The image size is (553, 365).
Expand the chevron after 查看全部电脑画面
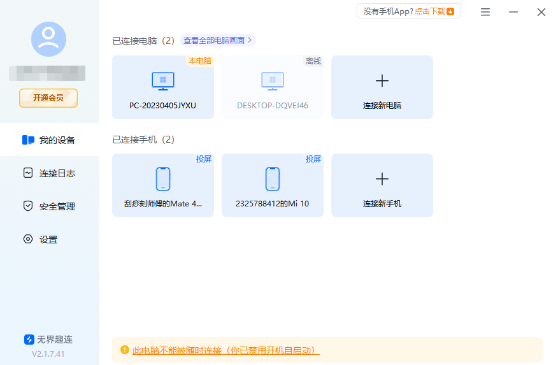click(x=250, y=40)
